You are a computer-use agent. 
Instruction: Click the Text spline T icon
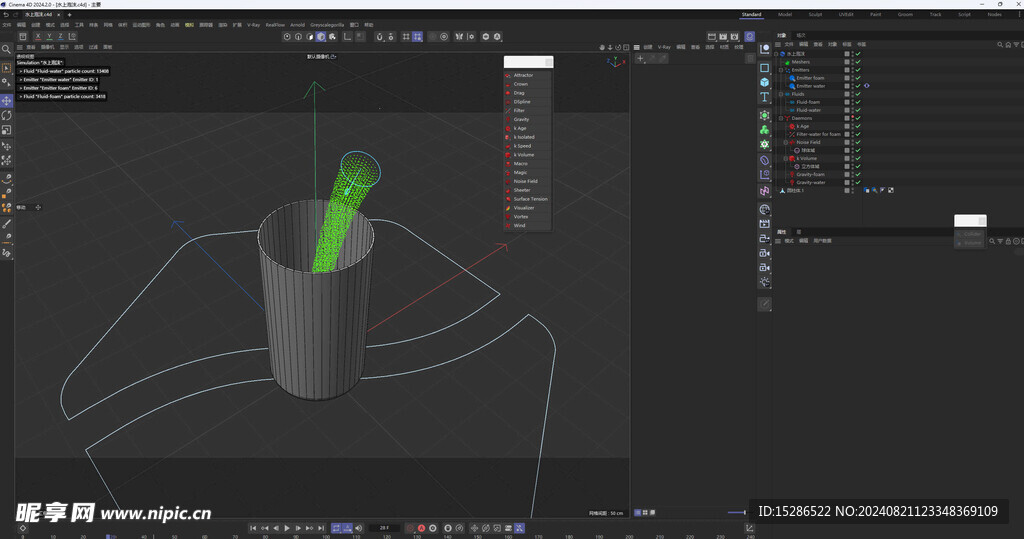765,97
